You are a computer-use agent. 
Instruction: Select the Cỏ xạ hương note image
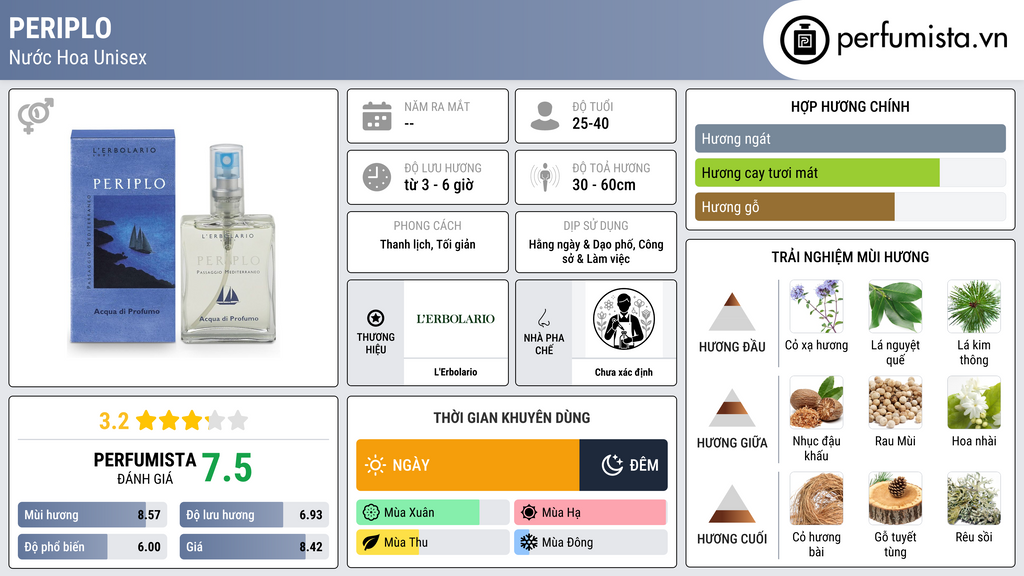point(816,306)
